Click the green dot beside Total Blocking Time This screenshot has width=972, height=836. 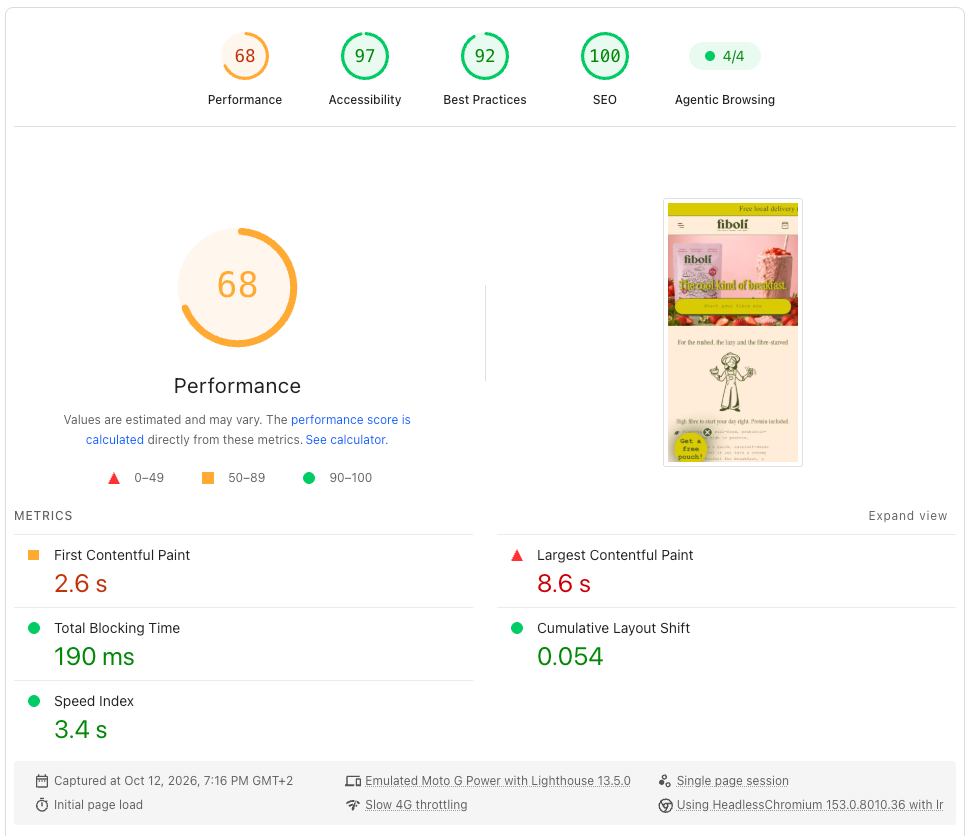pos(34,628)
